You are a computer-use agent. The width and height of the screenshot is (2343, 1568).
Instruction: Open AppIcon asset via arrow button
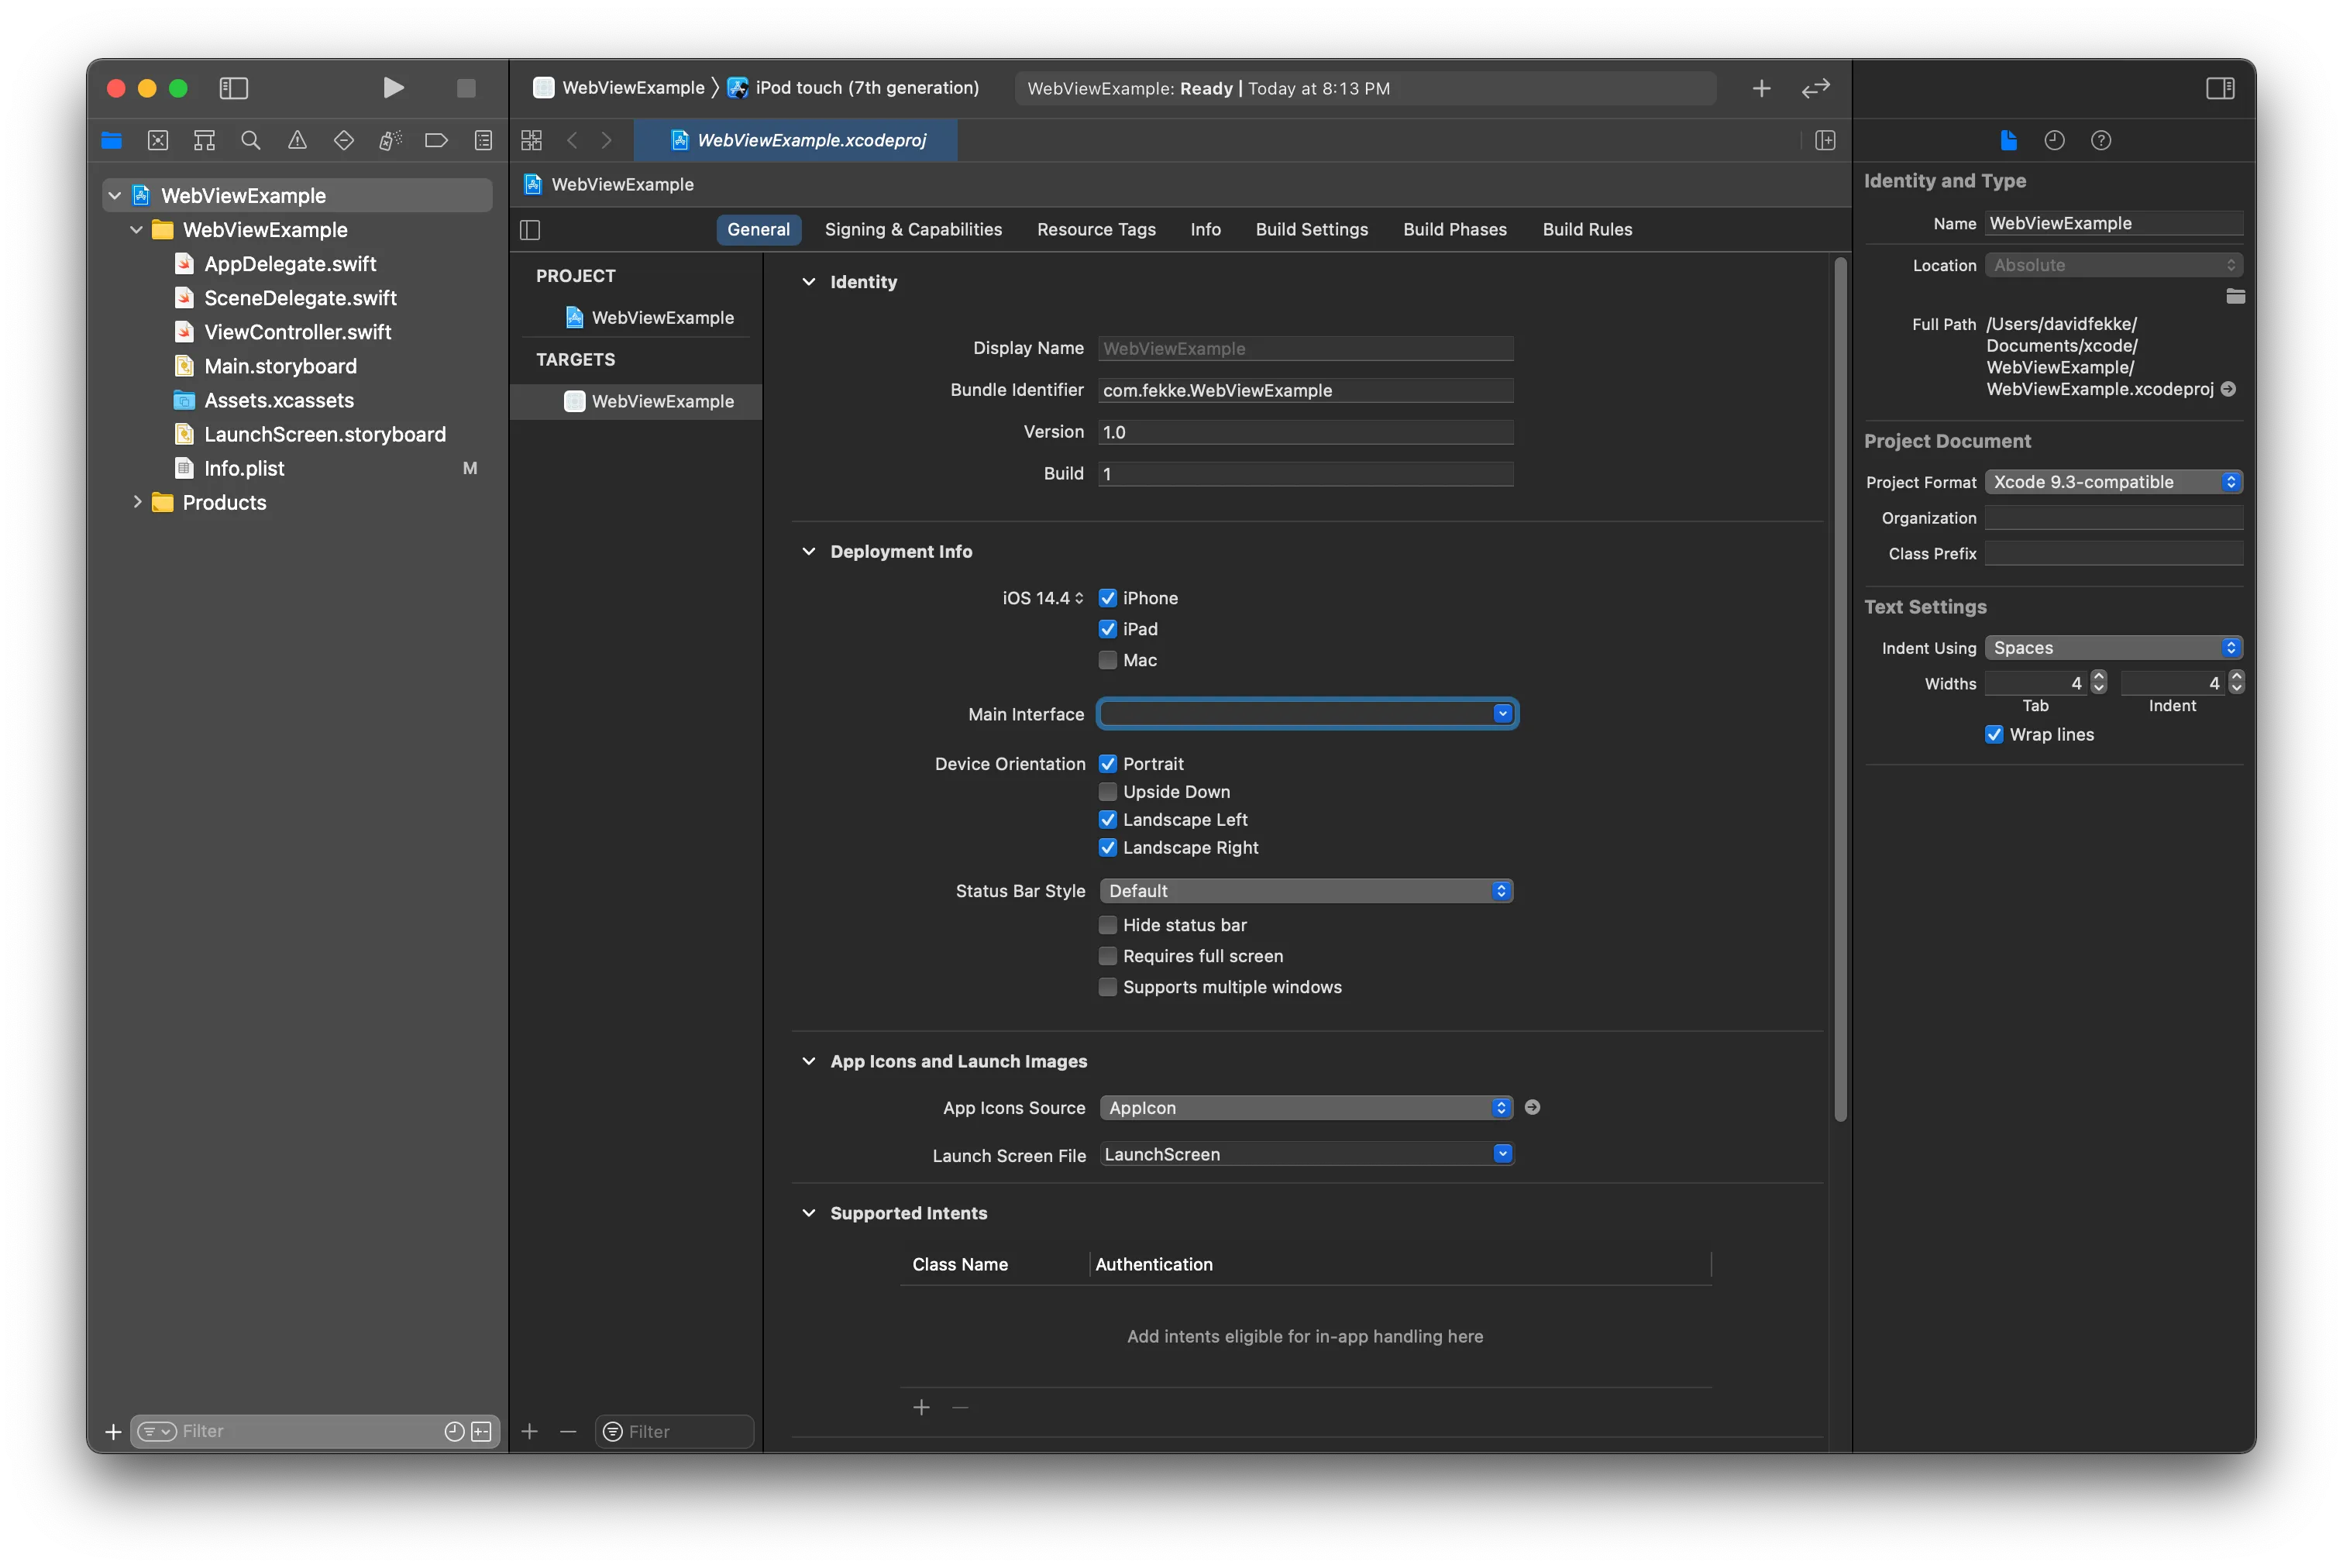tap(1532, 1107)
